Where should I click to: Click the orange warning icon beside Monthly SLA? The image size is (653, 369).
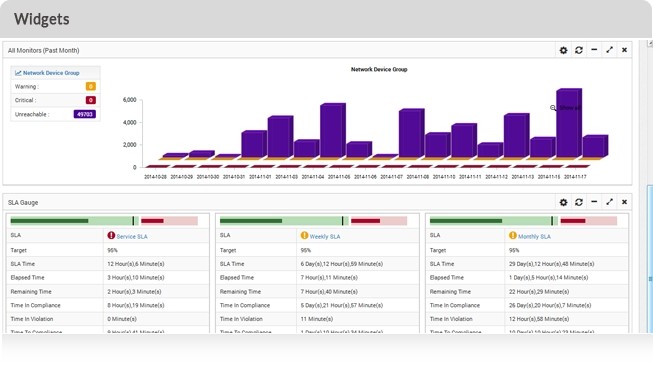click(x=513, y=235)
